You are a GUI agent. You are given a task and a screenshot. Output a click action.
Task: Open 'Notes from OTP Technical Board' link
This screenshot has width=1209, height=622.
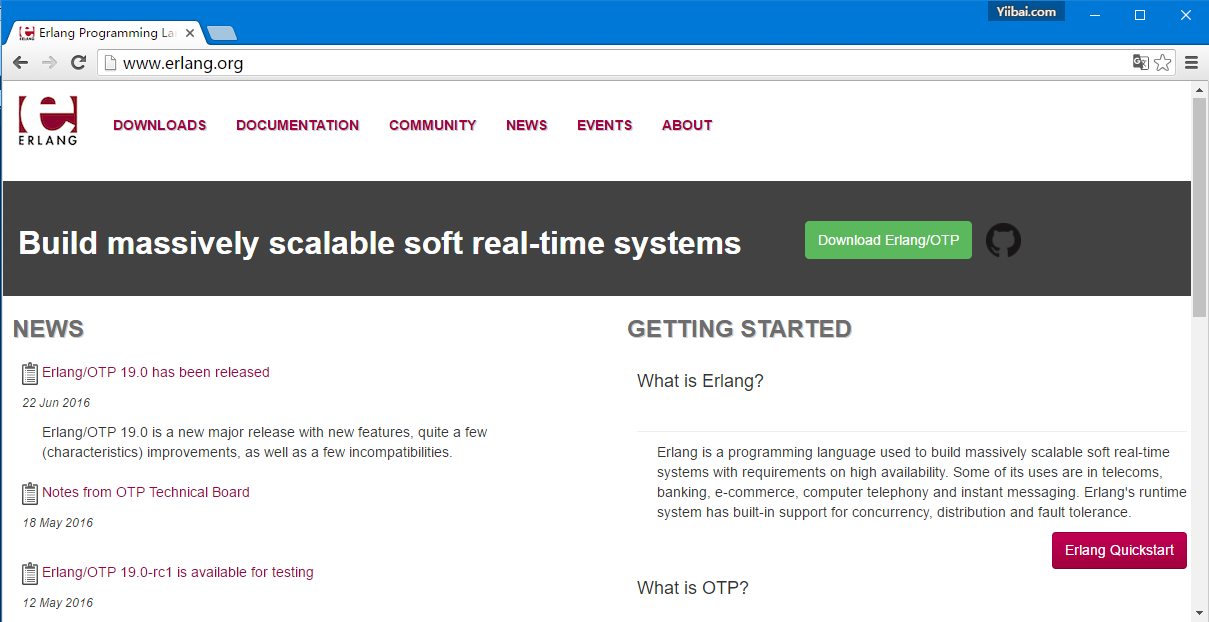tap(146, 492)
